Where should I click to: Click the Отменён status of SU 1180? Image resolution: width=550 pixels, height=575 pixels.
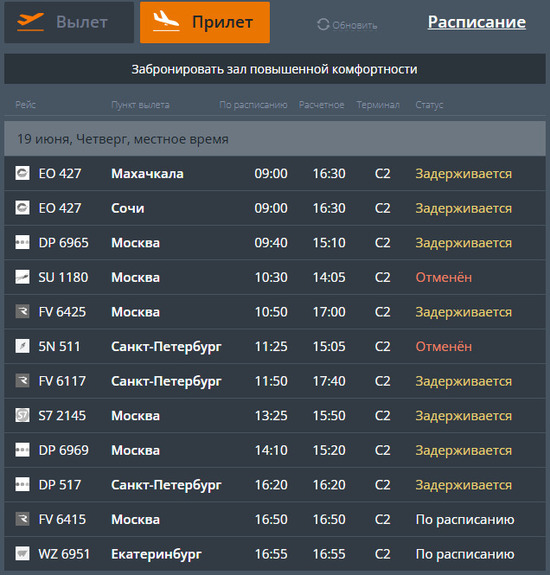click(444, 277)
